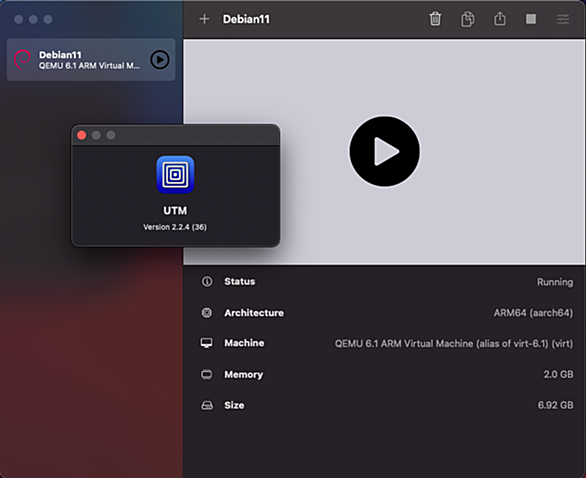586x478 pixels.
Task: Click the Status label
Action: pos(240,281)
